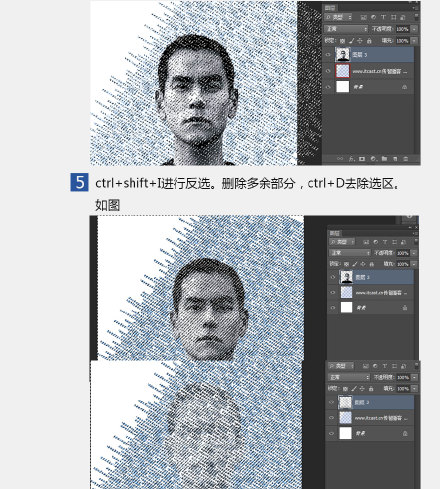The height and width of the screenshot is (489, 440).
Task: Create a new layer with the page icon
Action: [x=395, y=159]
